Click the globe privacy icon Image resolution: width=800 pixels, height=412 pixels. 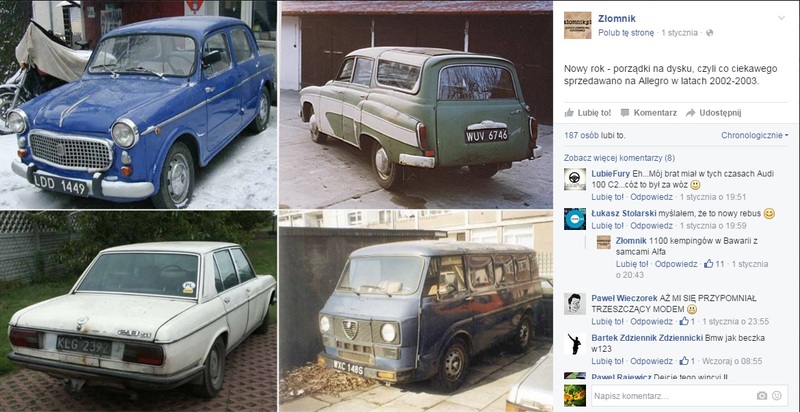coord(709,33)
